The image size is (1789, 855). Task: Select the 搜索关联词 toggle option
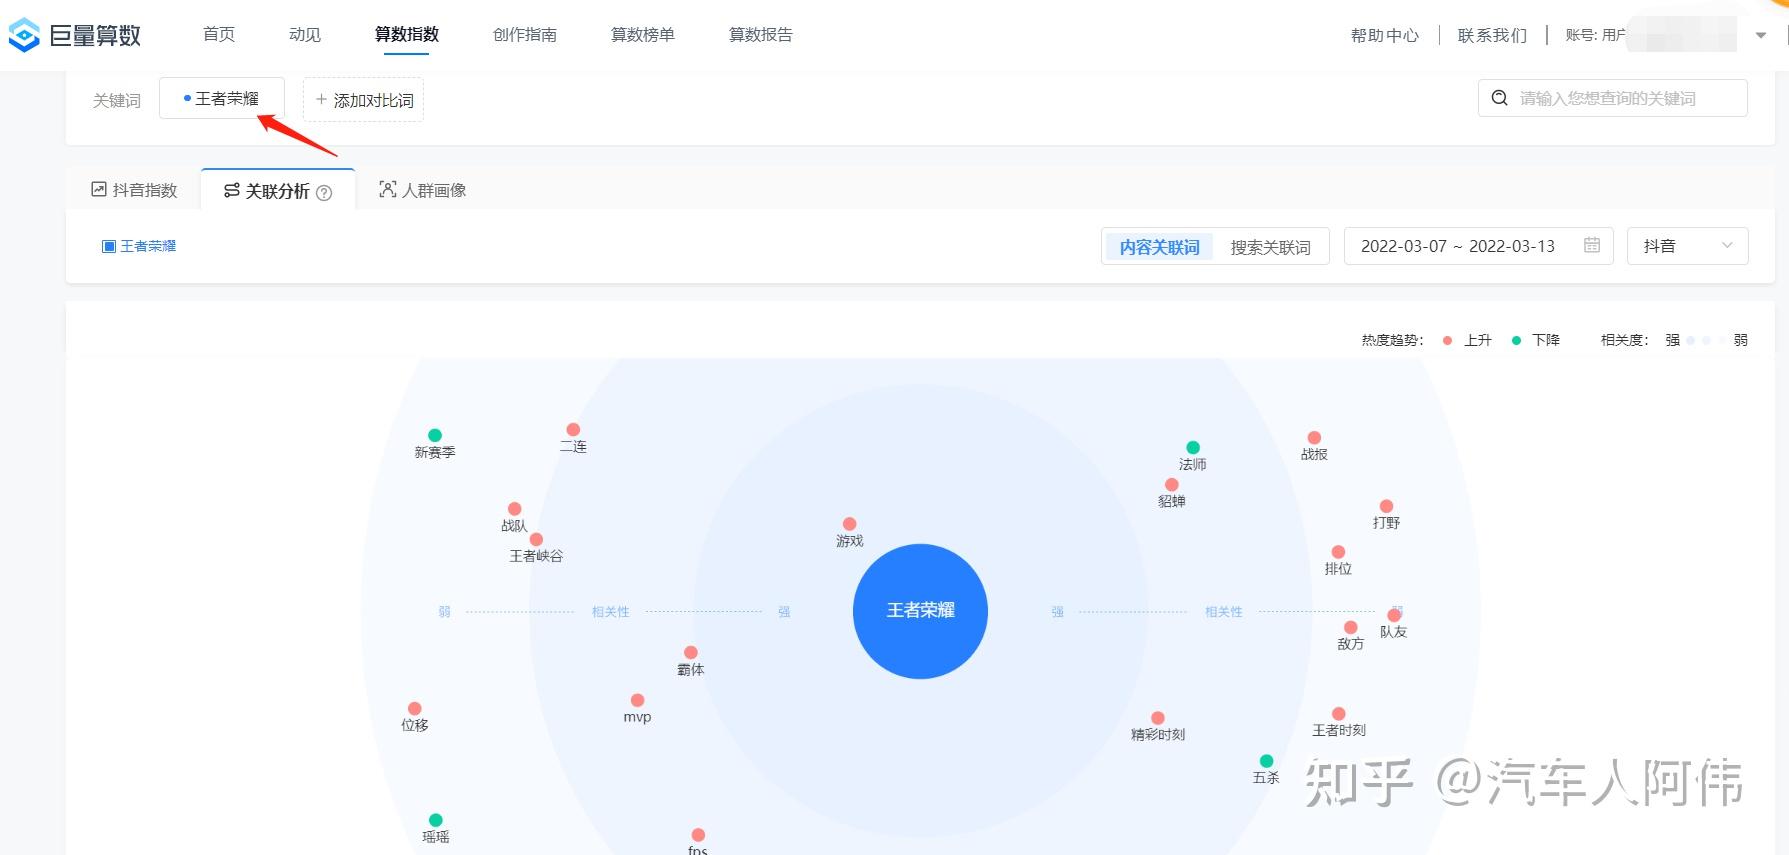coord(1270,247)
